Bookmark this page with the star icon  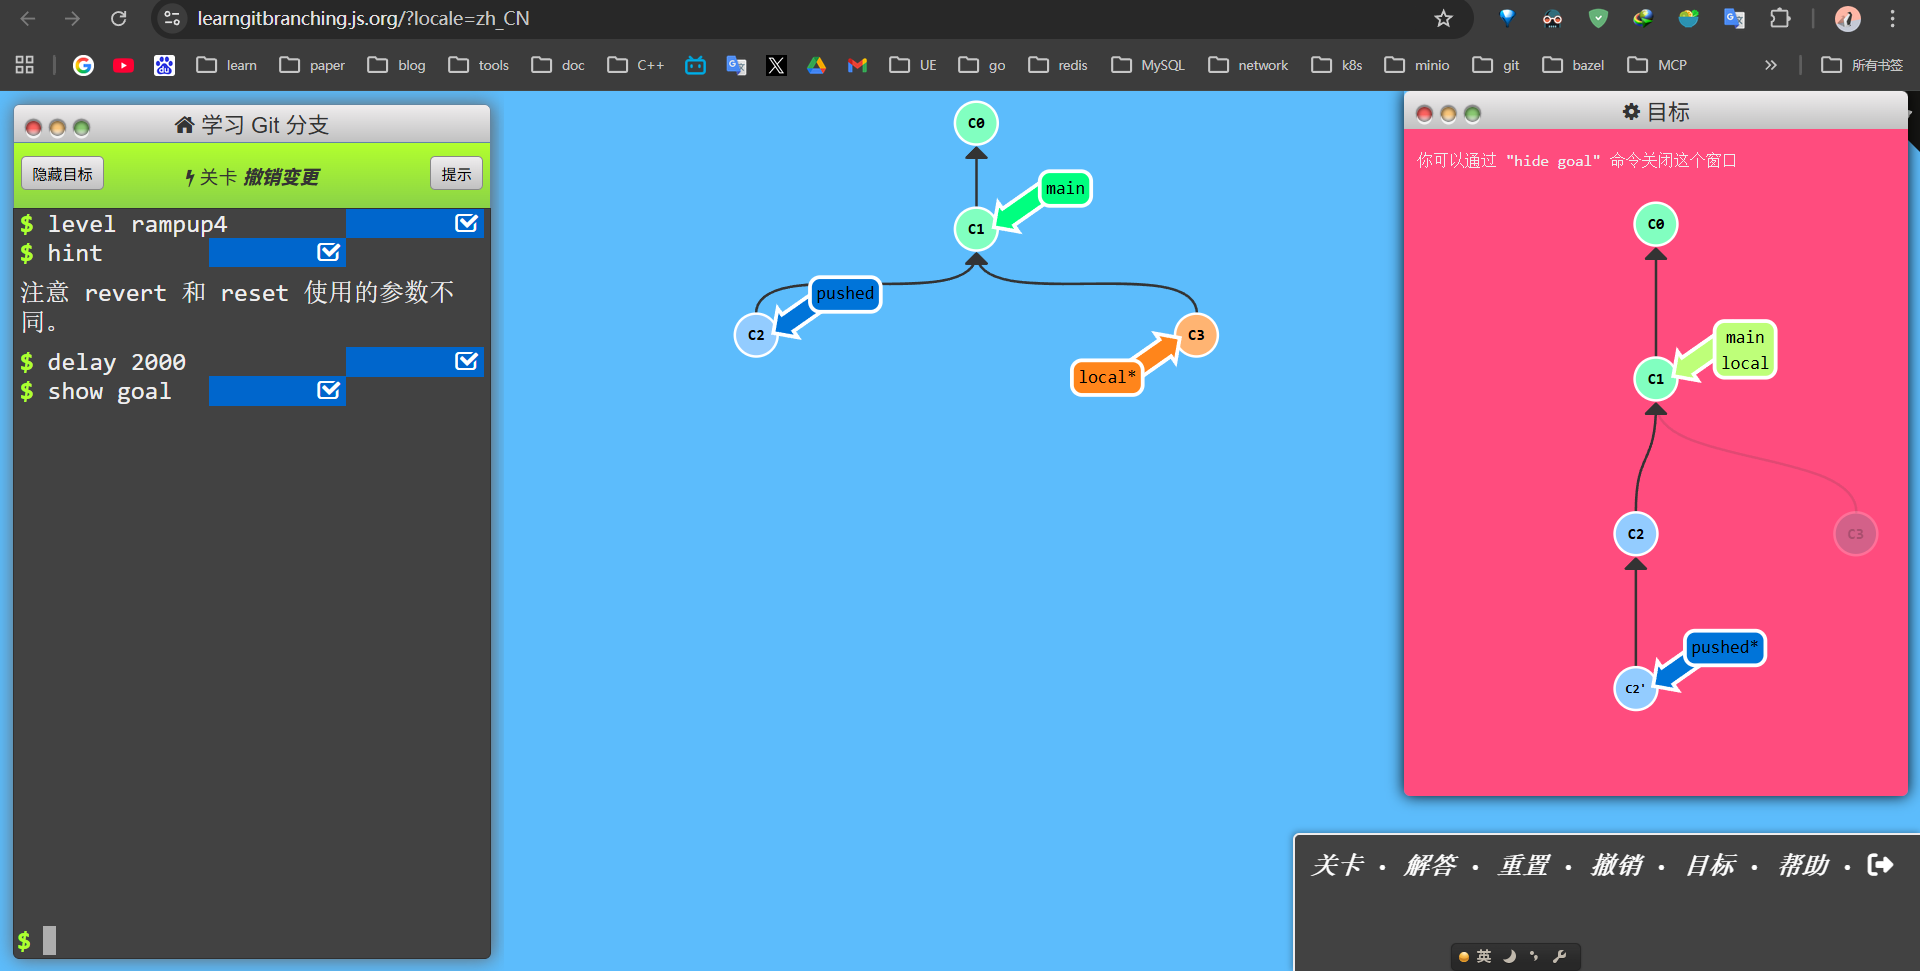(x=1443, y=18)
